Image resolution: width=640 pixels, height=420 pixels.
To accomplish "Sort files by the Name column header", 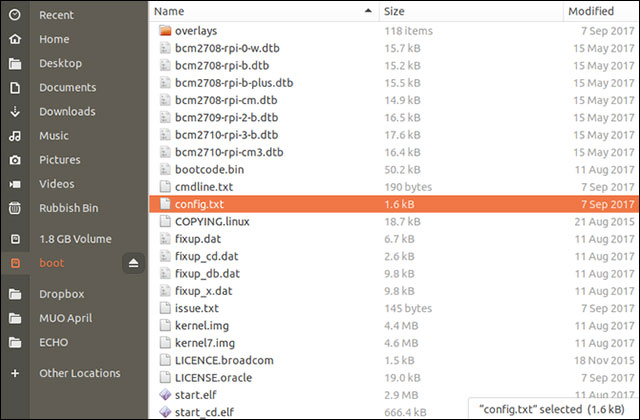I will click(264, 11).
